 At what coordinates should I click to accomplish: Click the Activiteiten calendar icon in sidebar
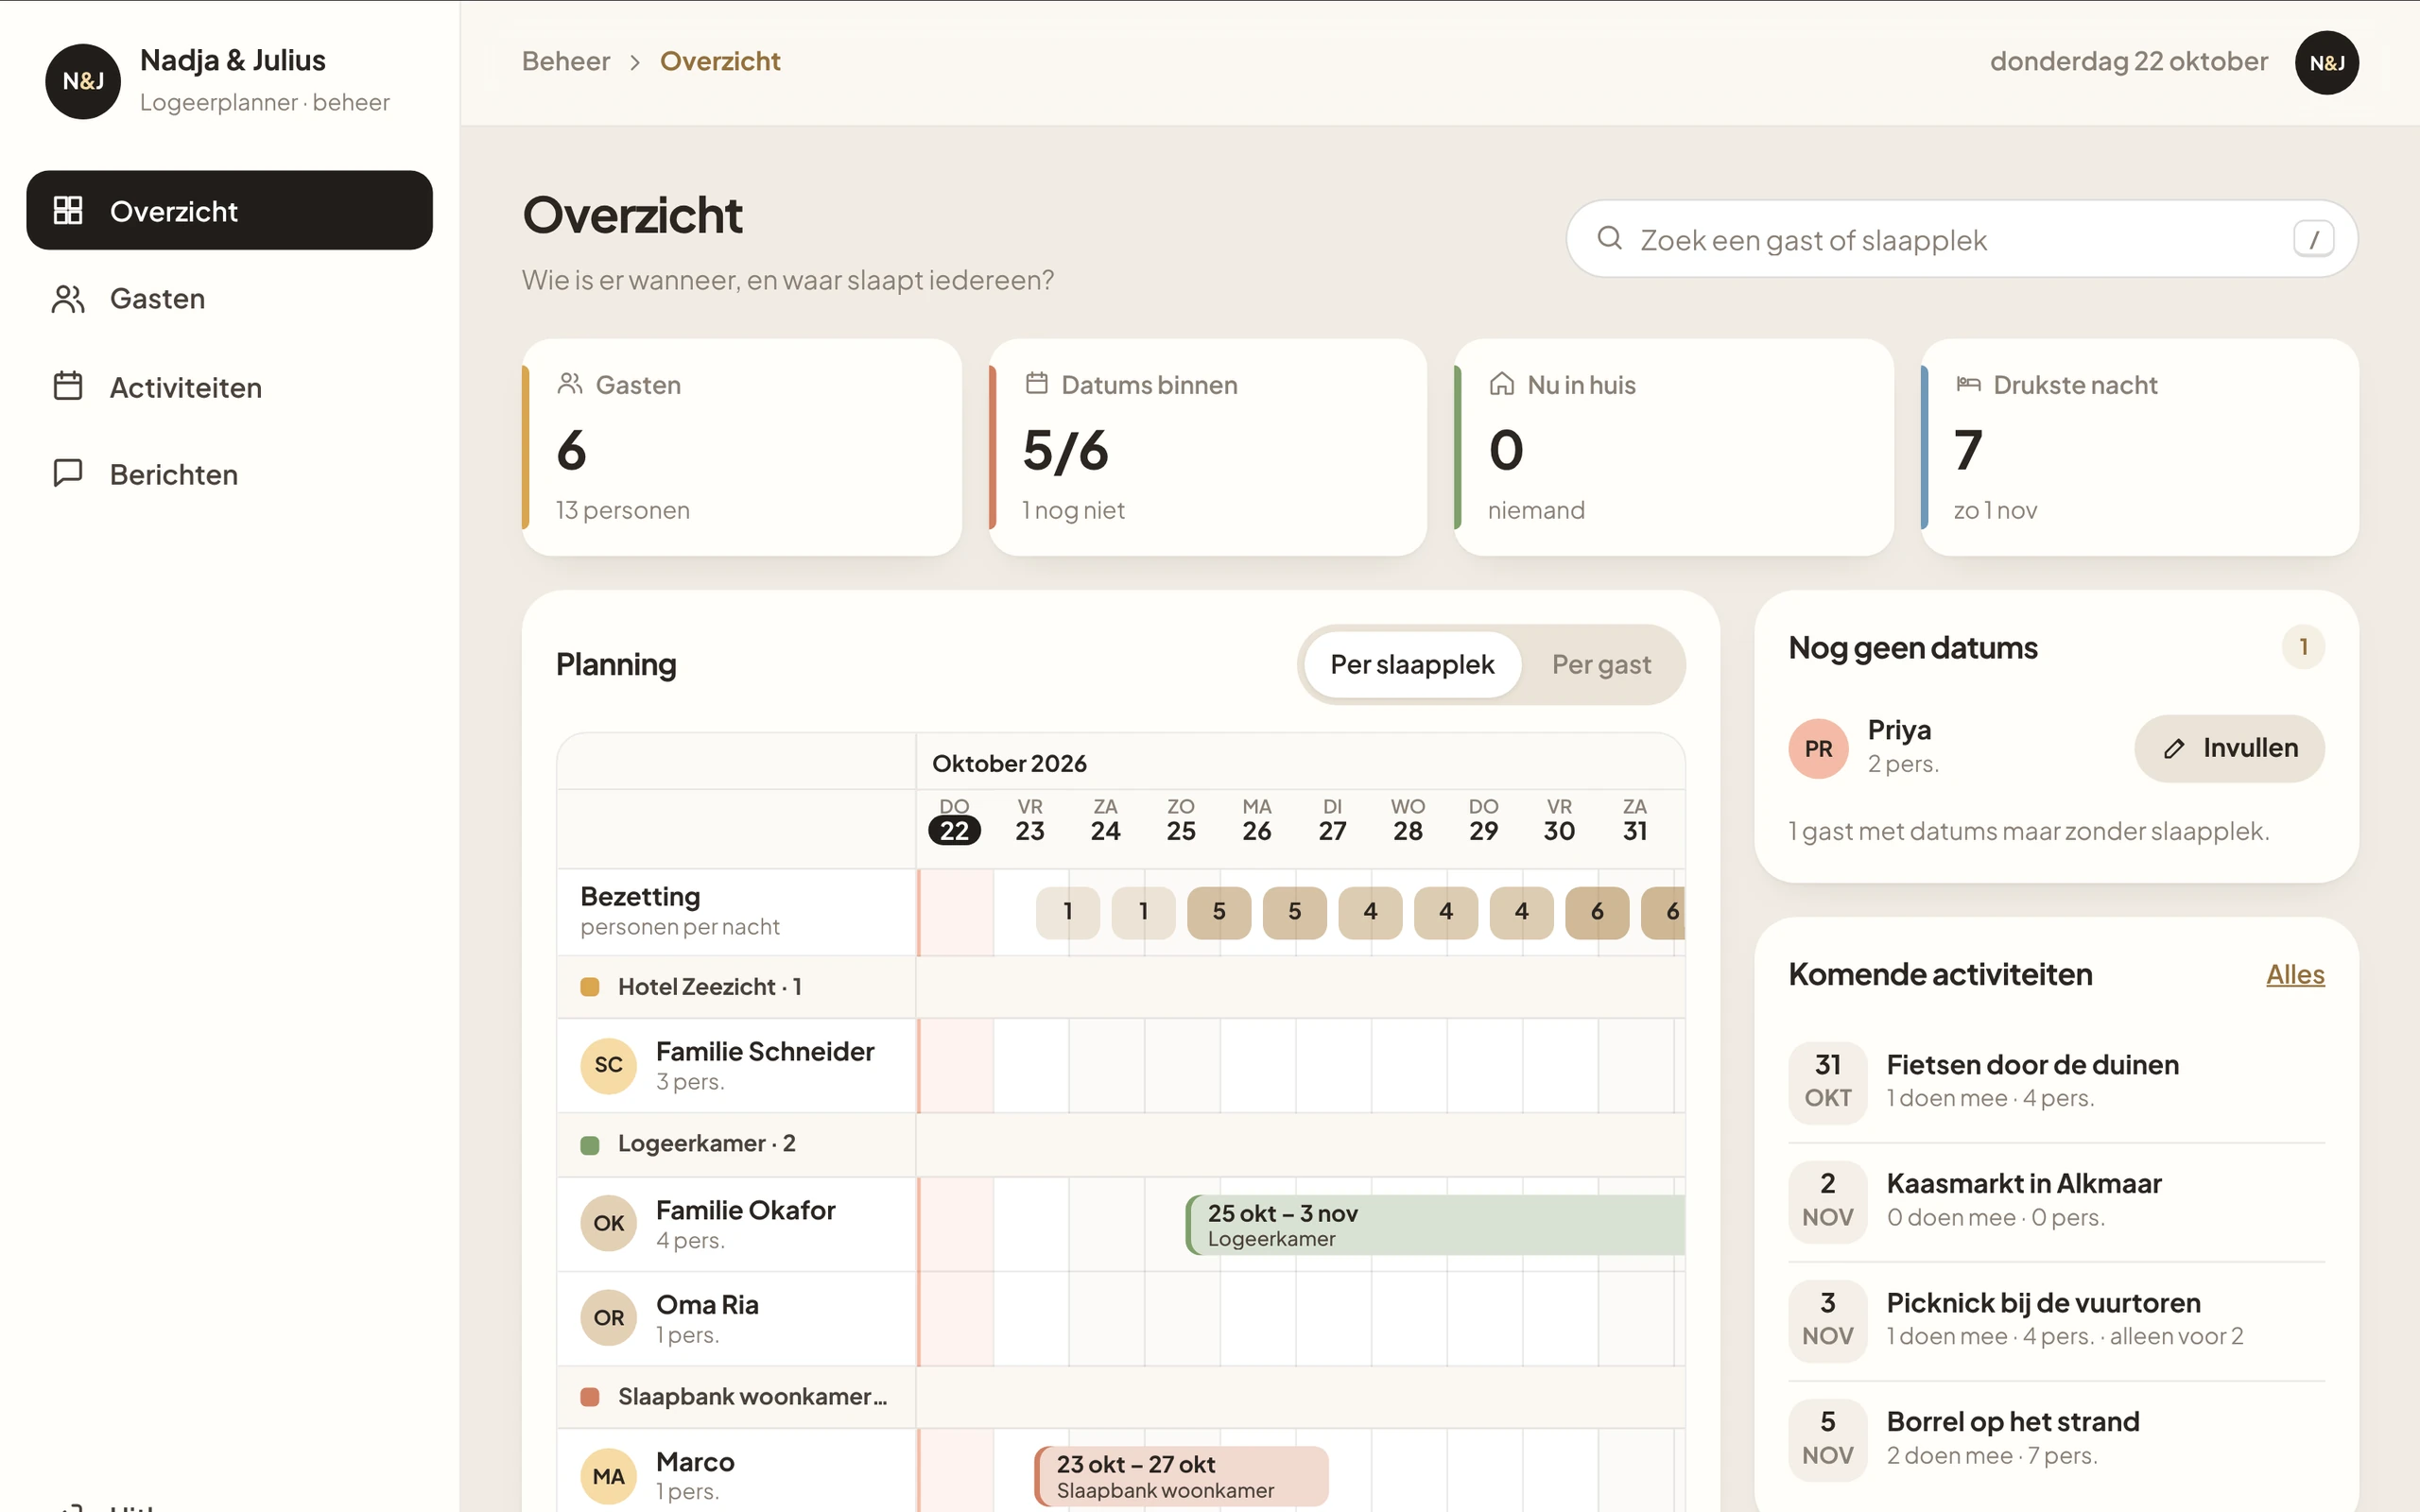pos(68,386)
